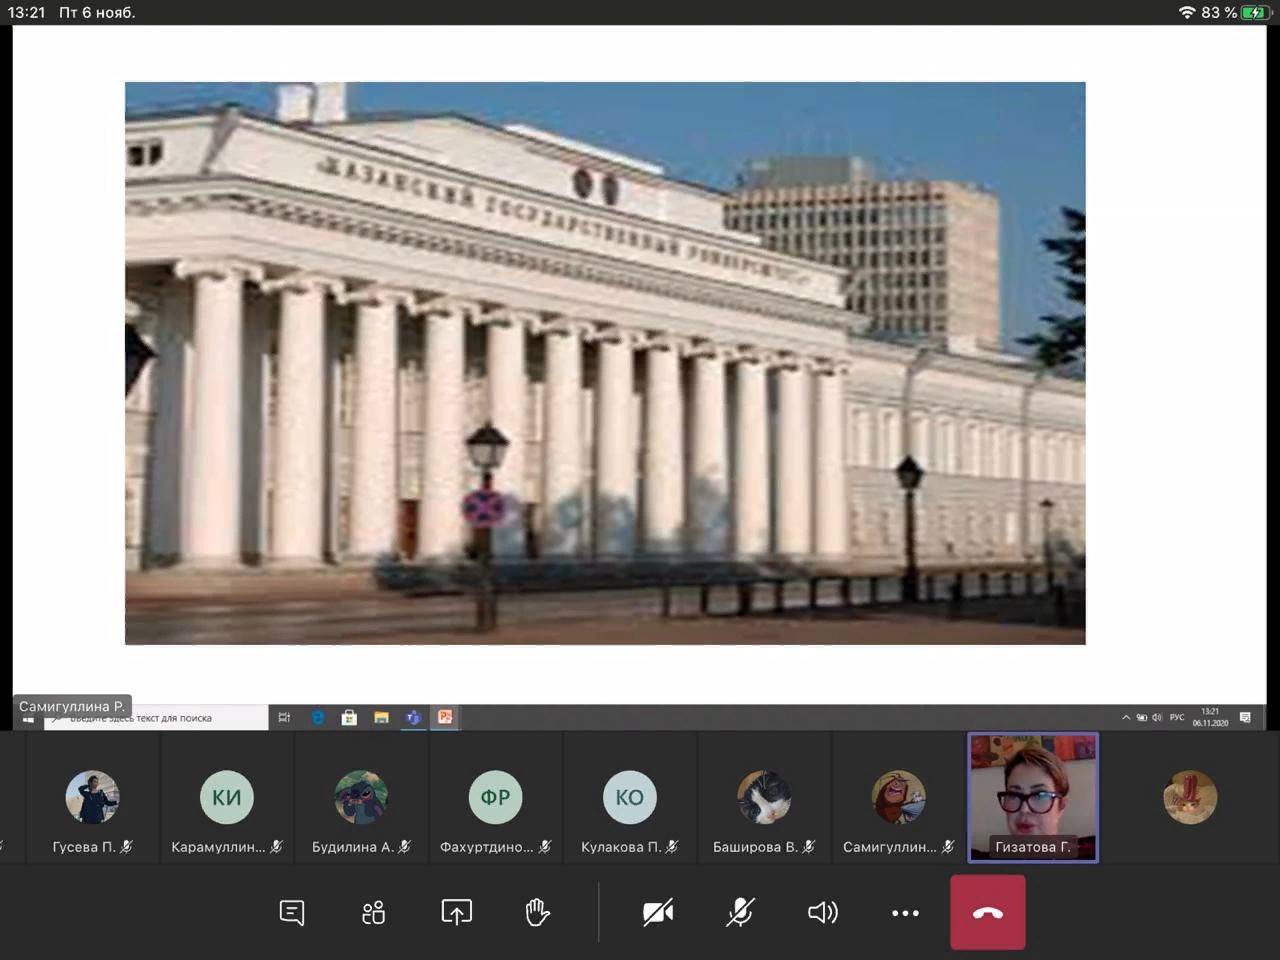The height and width of the screenshot is (960, 1280).
Task: Click the shared taskbar search box
Action: (156, 718)
